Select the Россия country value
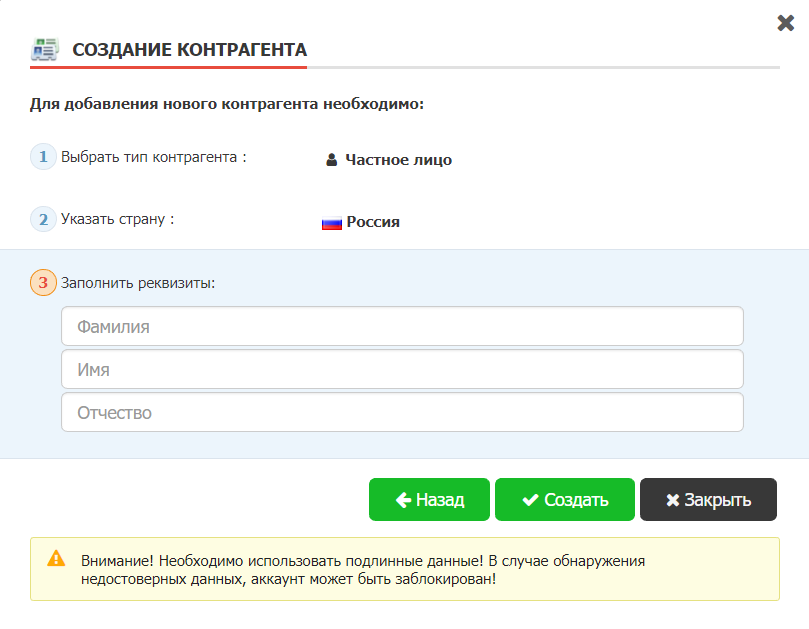The width and height of the screenshot is (809, 629). (x=373, y=222)
